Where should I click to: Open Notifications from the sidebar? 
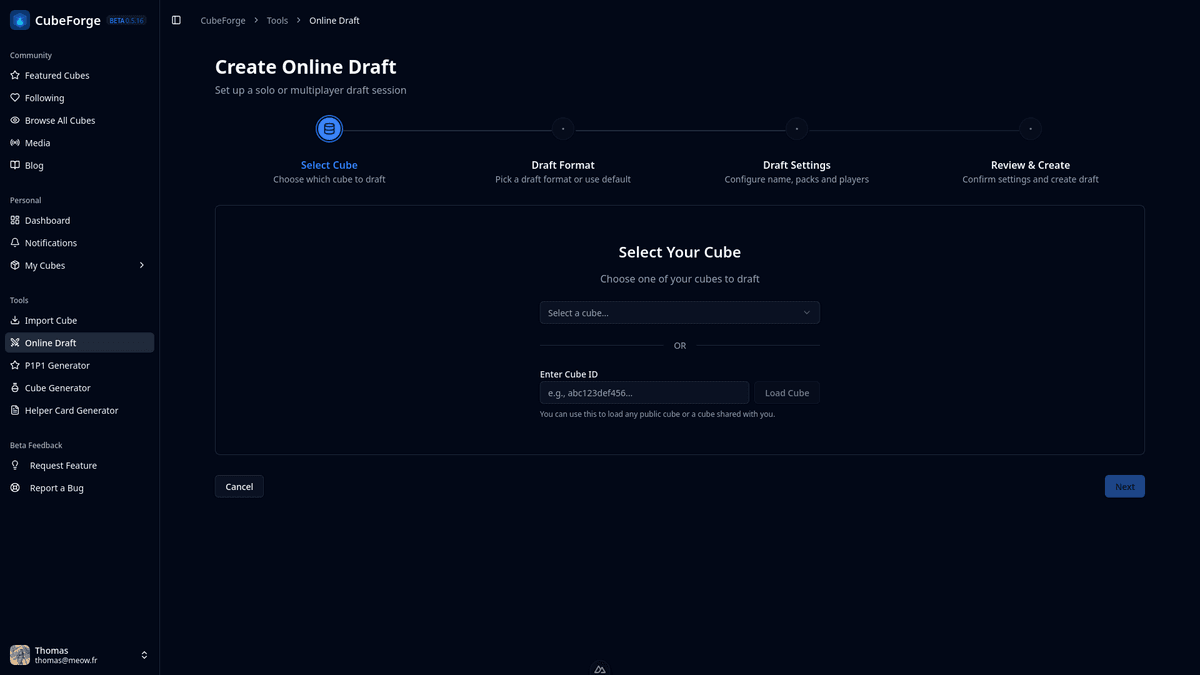(52, 242)
